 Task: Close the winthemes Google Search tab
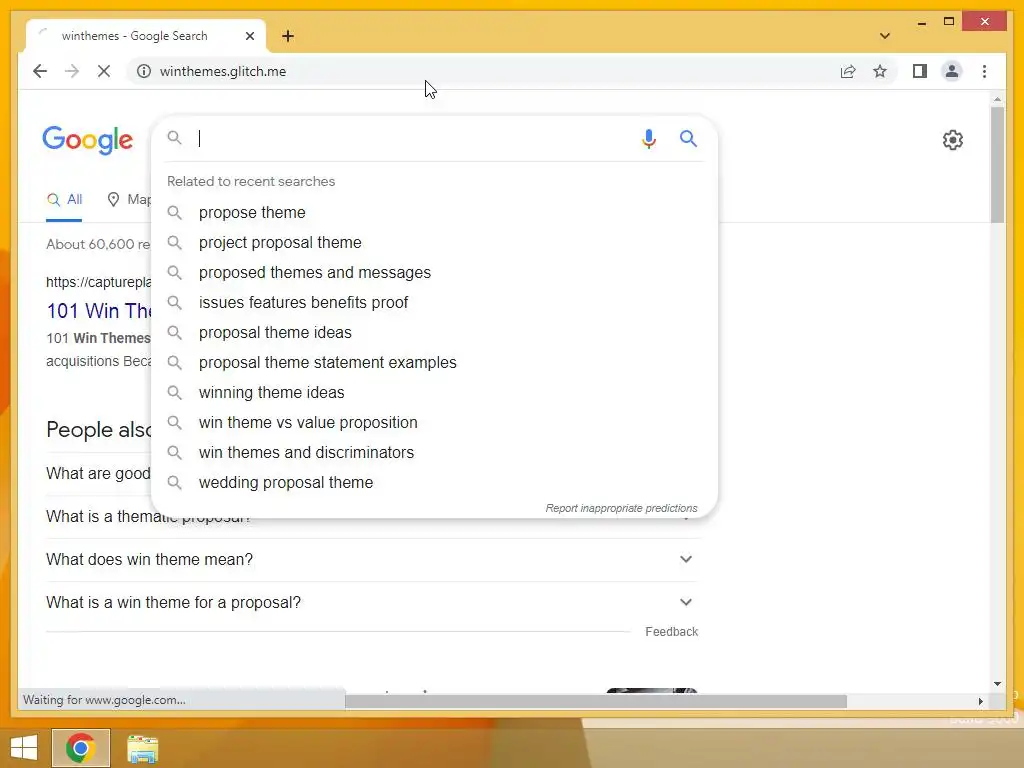(x=249, y=36)
